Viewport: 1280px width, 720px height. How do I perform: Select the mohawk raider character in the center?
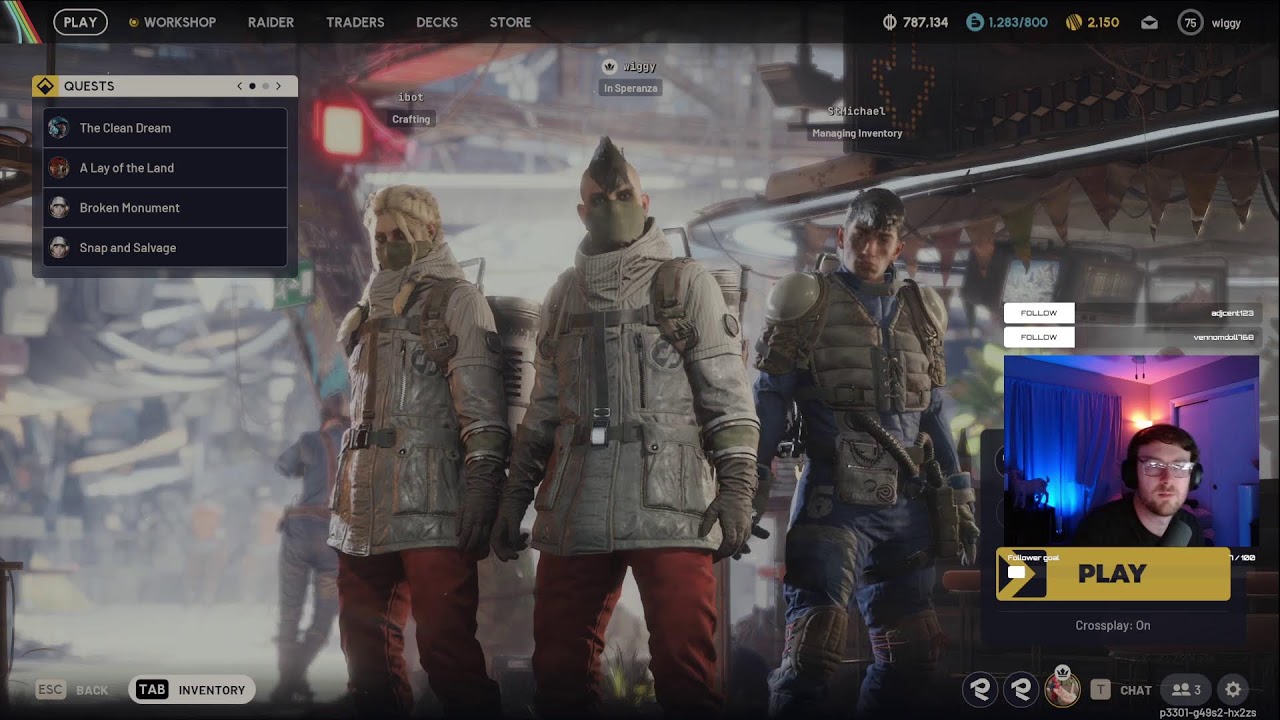pyautogui.click(x=625, y=420)
